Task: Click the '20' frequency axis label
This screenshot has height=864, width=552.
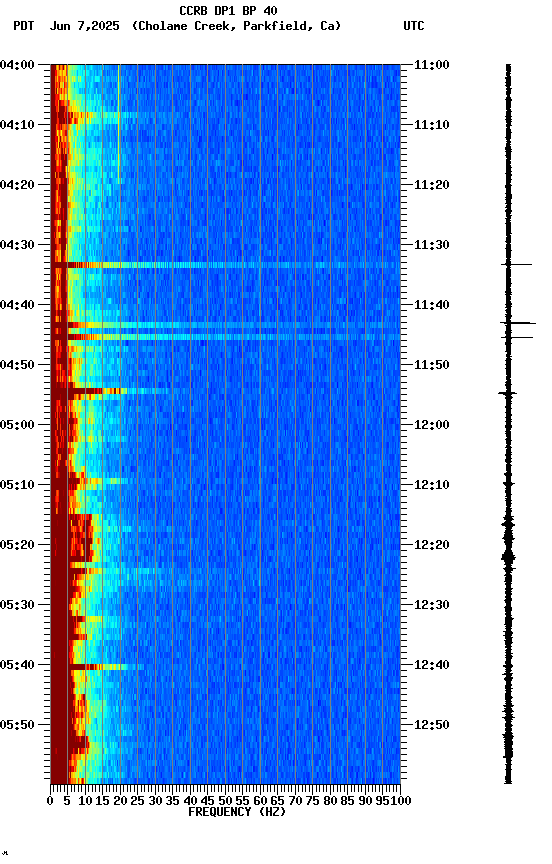Action: click(x=120, y=801)
